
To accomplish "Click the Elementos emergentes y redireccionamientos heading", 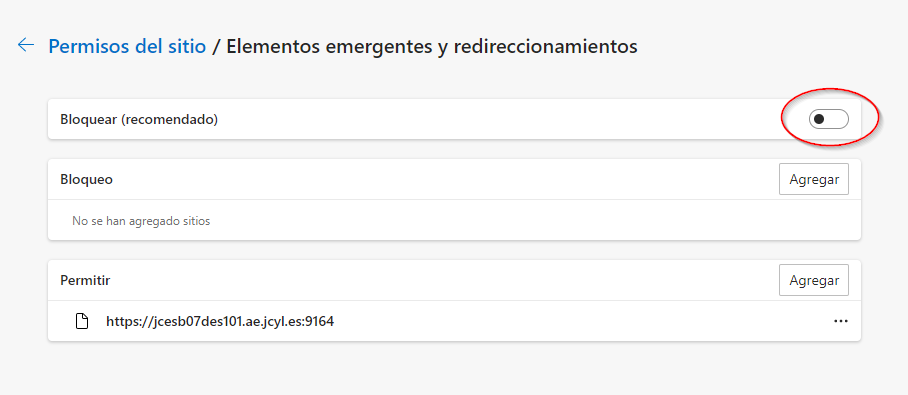I will [432, 46].
